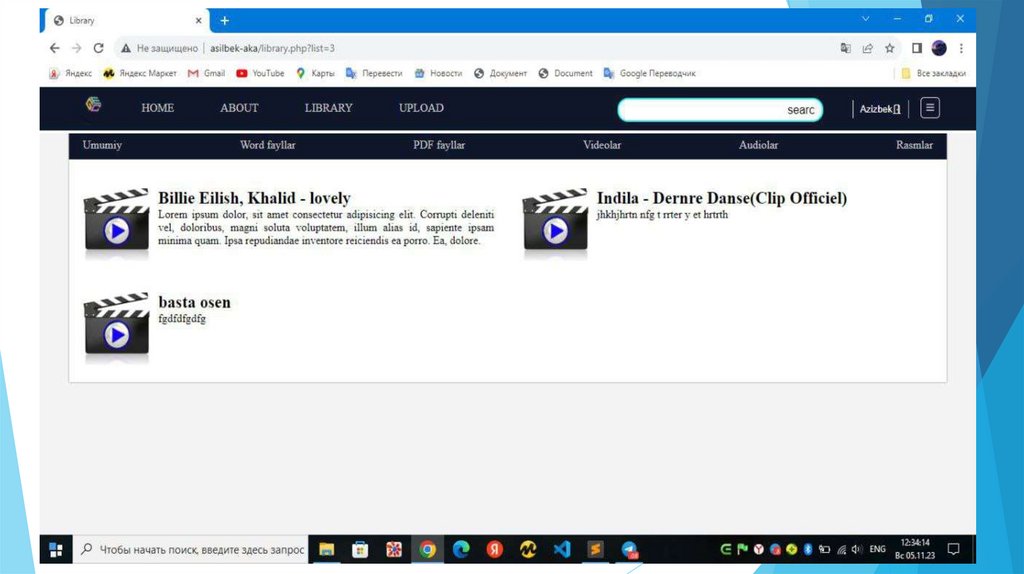Click the share page icon in address bar
Image resolution: width=1024 pixels, height=574 pixels.
tap(867, 48)
